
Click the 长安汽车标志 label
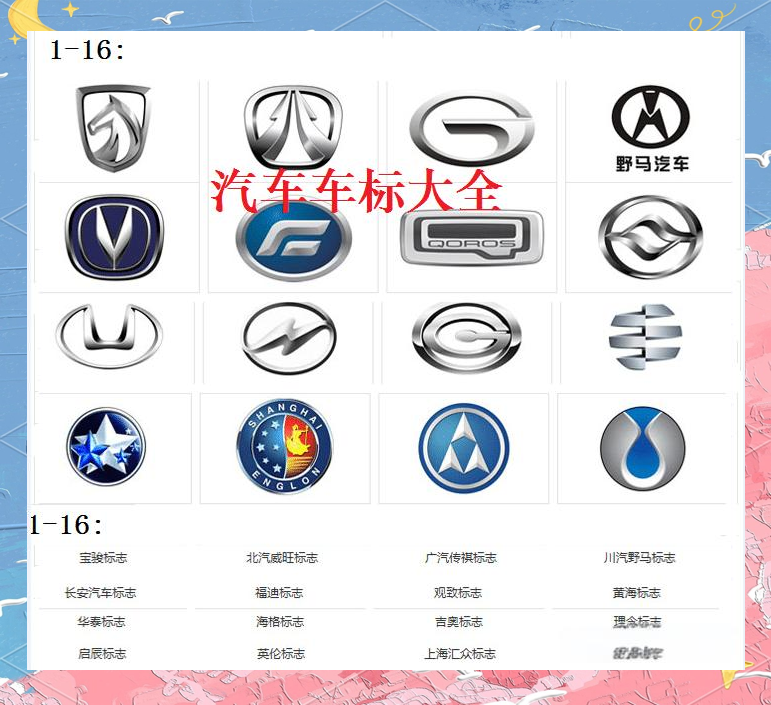tap(100, 593)
